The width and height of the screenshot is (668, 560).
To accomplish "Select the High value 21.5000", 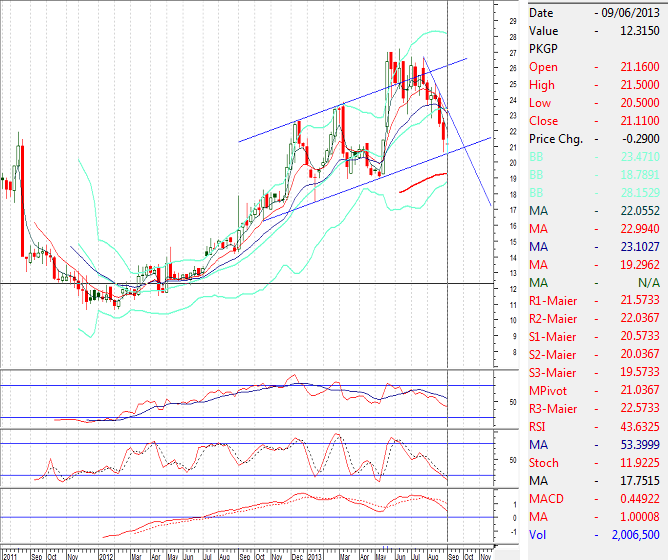I will coord(631,85).
